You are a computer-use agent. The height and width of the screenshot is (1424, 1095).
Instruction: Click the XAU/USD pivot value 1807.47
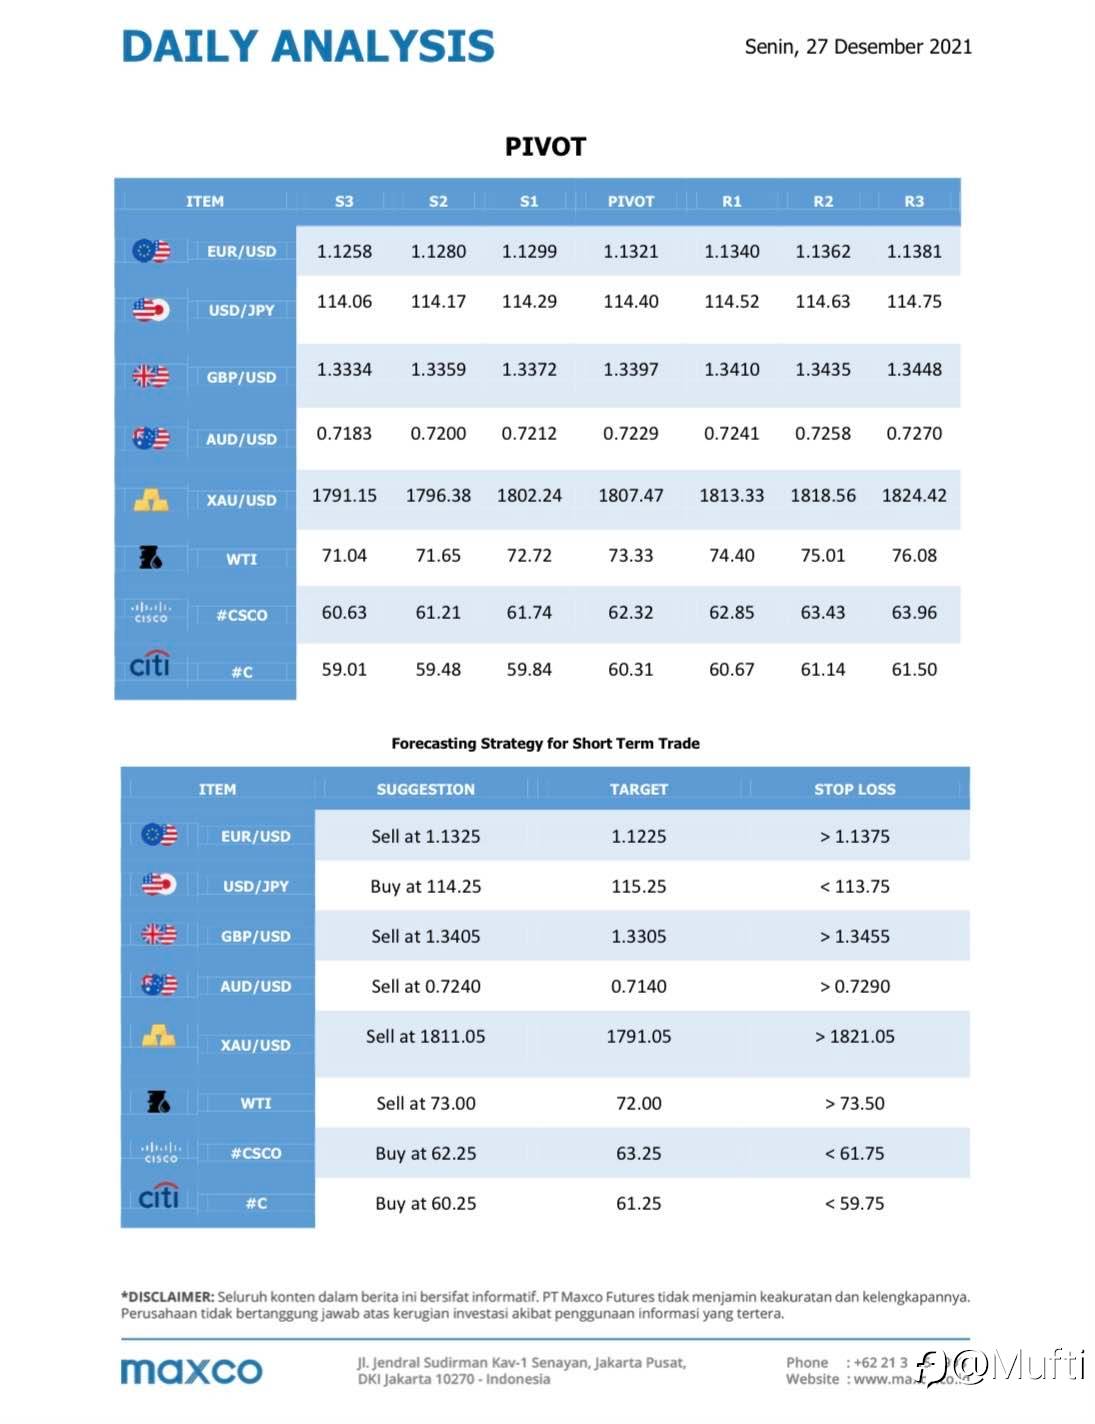pos(631,495)
